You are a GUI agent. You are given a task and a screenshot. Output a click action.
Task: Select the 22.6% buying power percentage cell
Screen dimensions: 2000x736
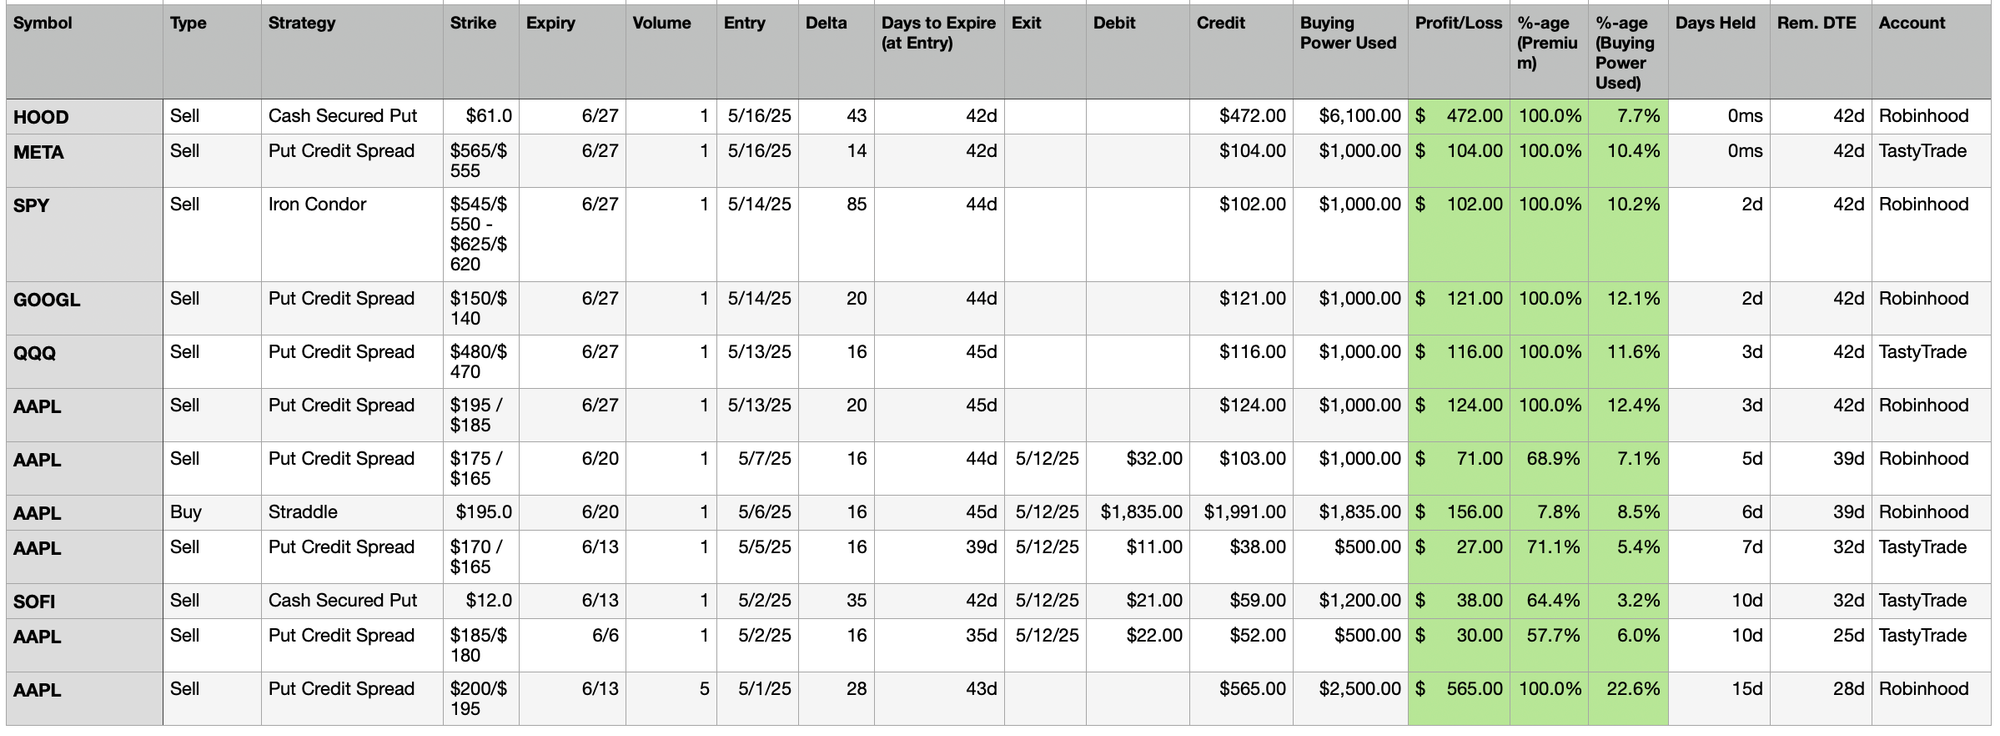point(1628,698)
